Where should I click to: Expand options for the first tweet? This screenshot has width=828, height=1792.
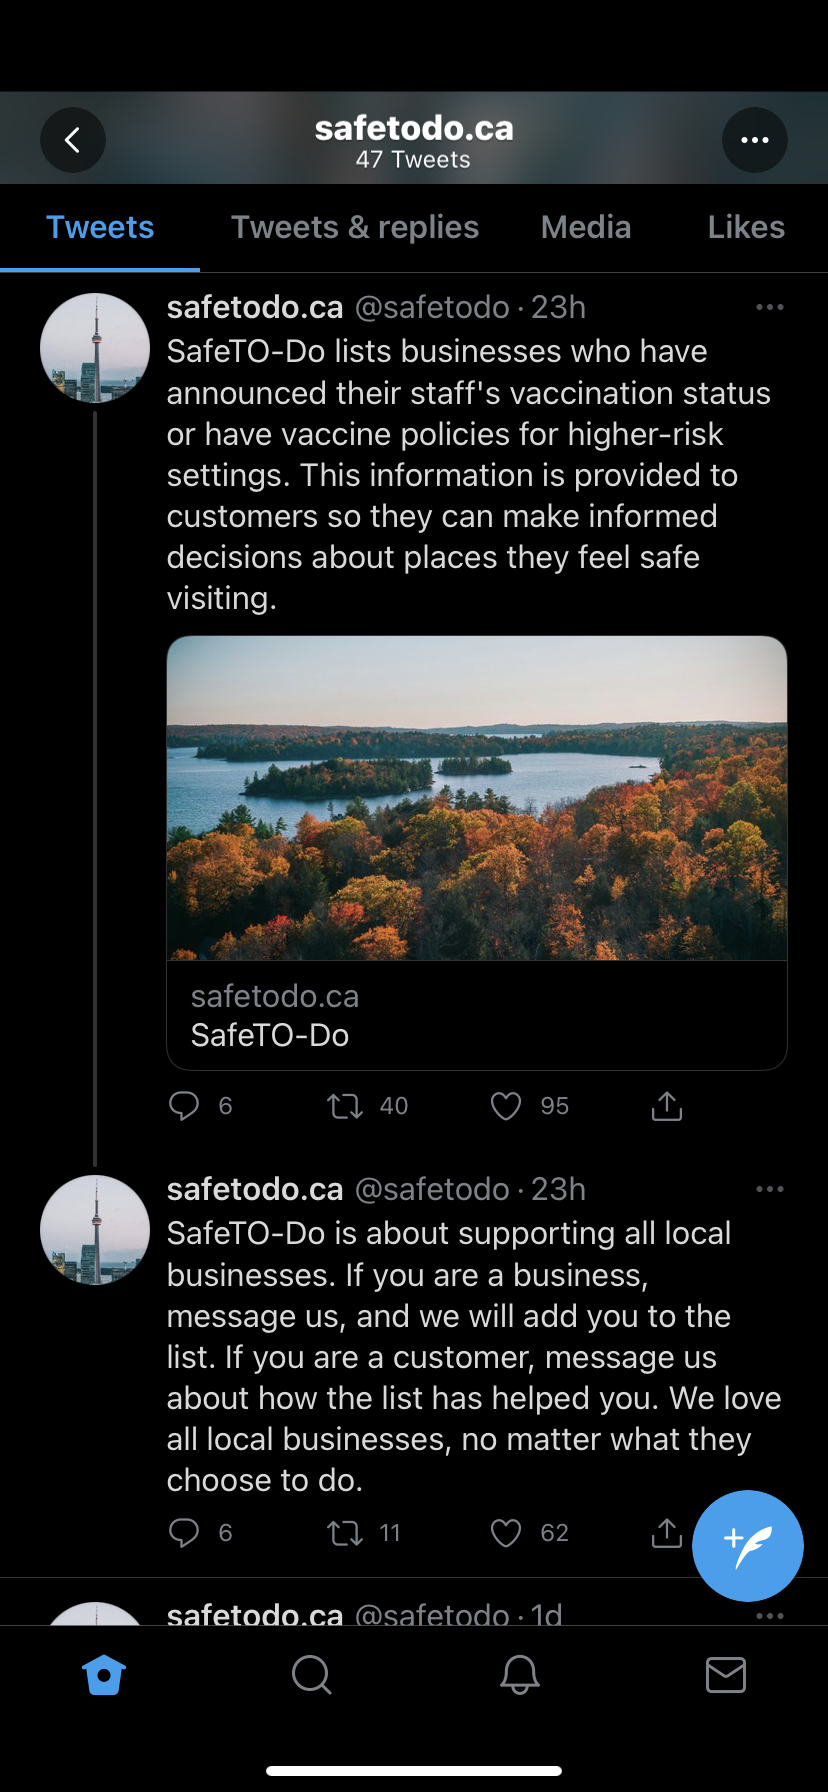point(769,307)
